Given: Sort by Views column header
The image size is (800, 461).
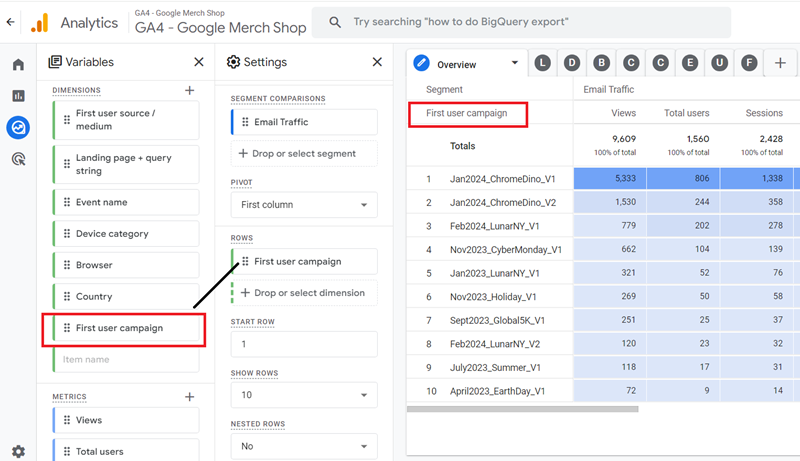Looking at the screenshot, I should [x=623, y=113].
